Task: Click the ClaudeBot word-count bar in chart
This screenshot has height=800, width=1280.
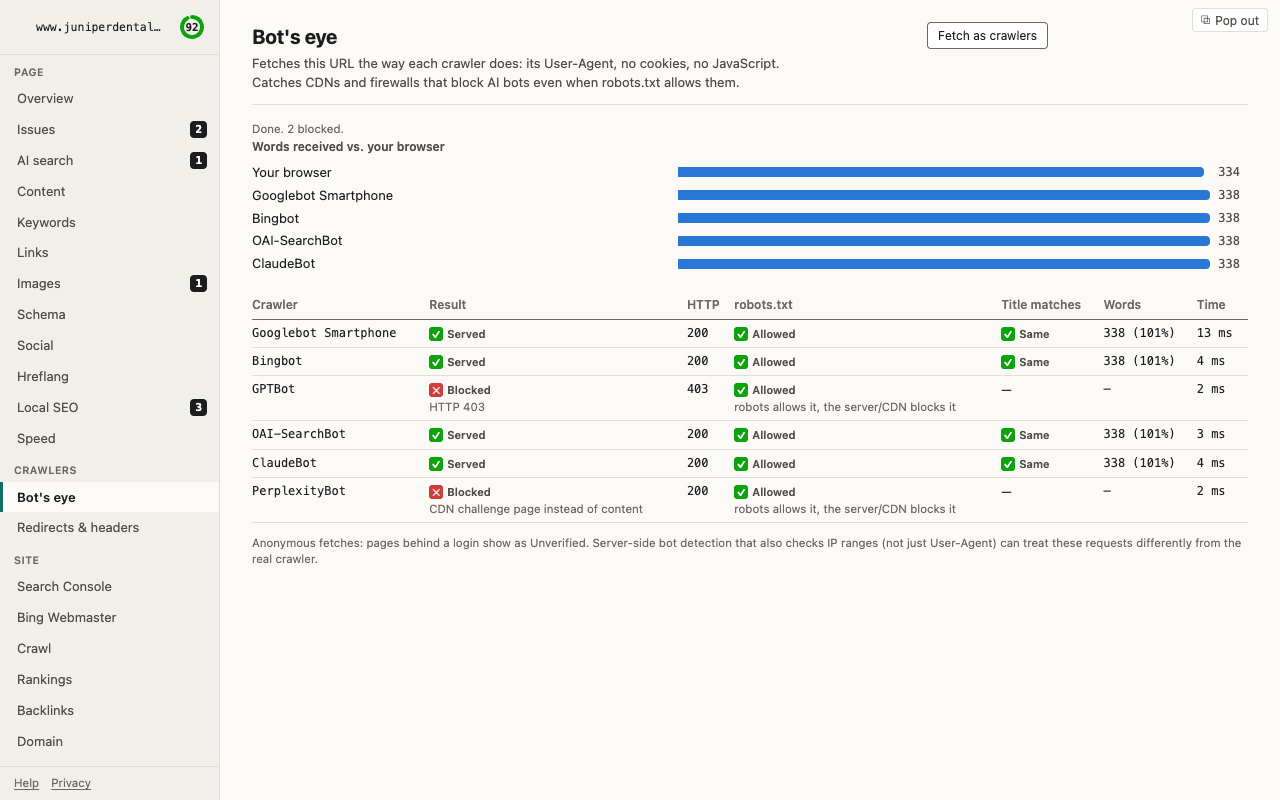Action: 944,264
